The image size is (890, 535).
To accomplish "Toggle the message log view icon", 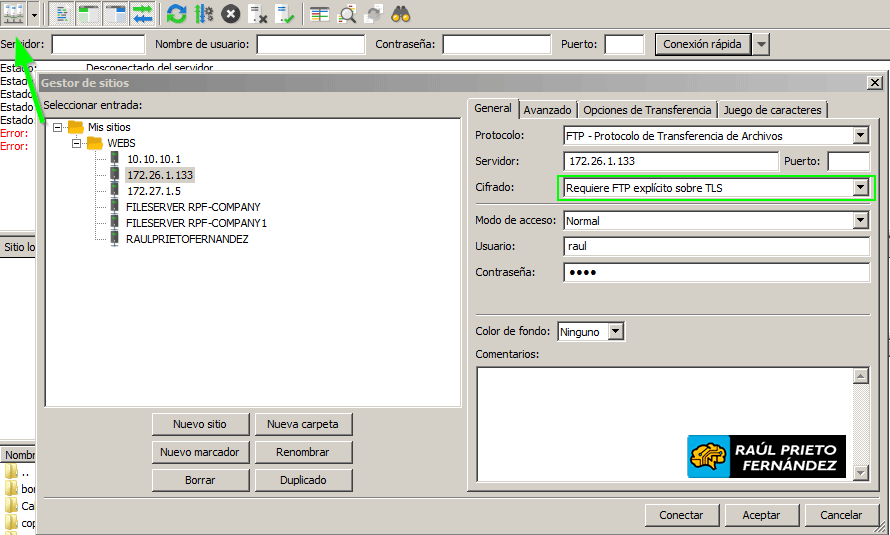I will point(62,14).
